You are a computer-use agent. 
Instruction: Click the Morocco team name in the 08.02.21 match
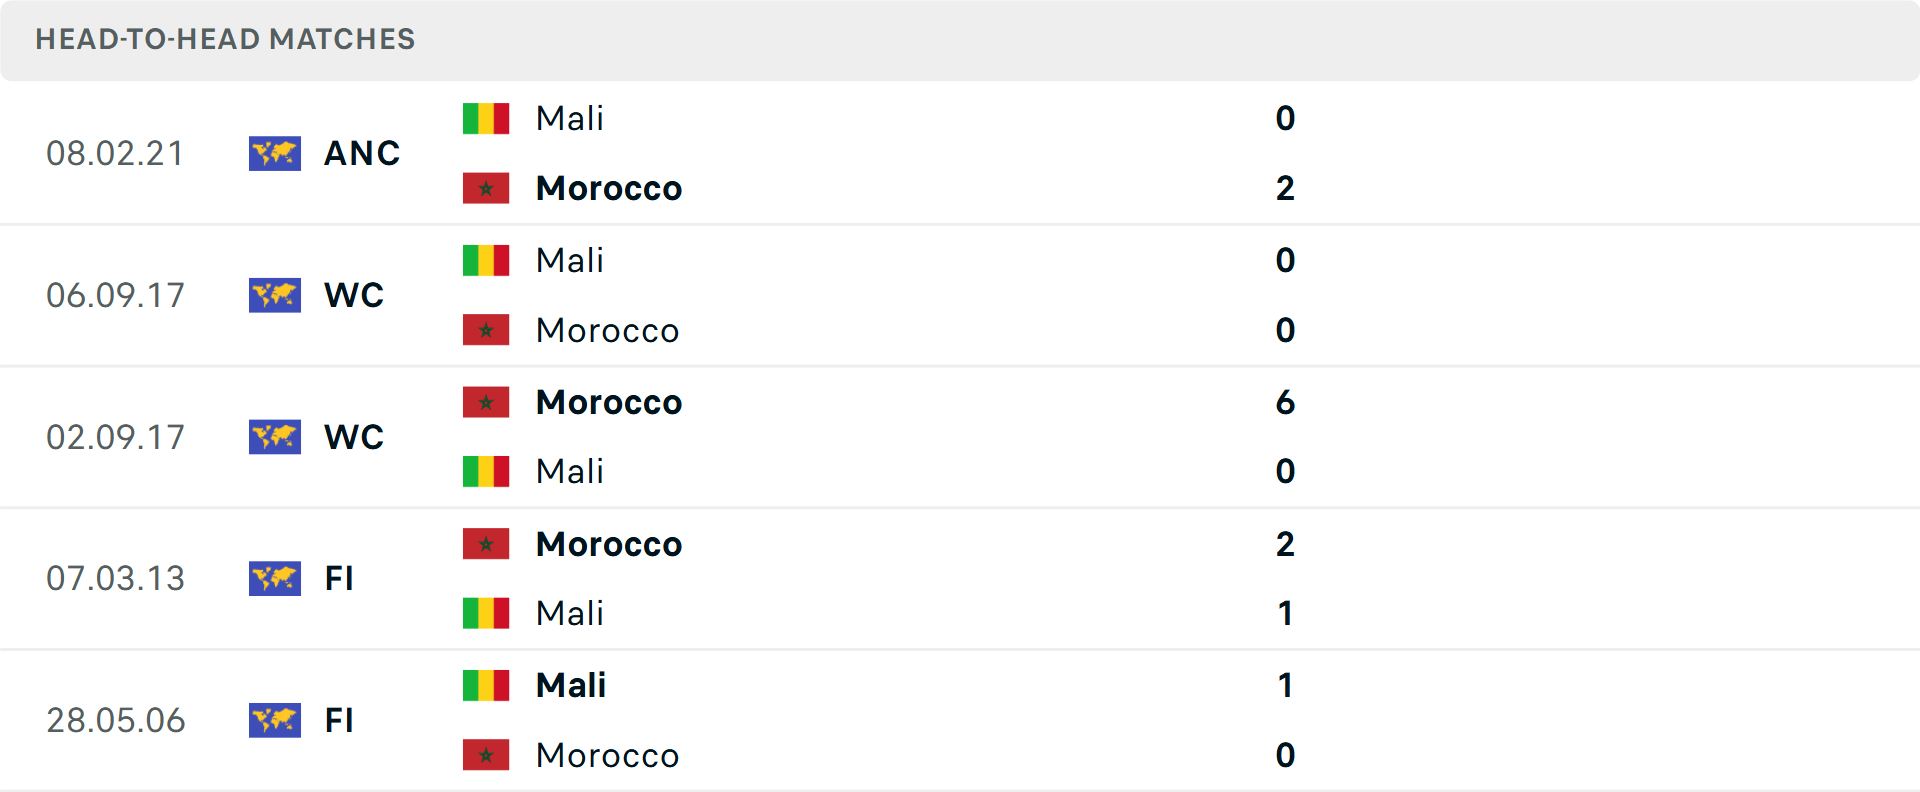tap(609, 188)
